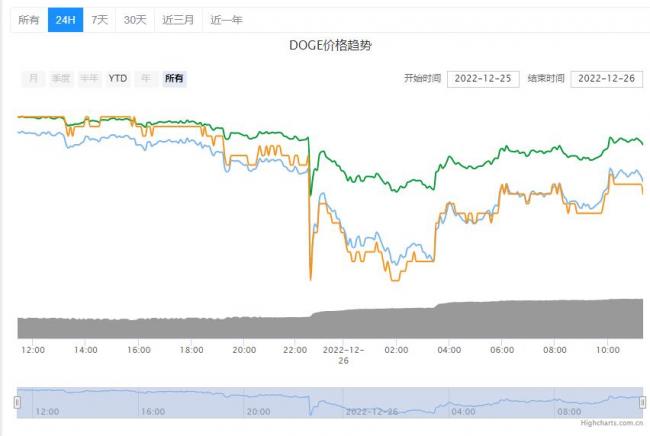Screen dimensions: 650x436
Task: Switch to the 近一年 tab
Action: pyautogui.click(x=226, y=19)
